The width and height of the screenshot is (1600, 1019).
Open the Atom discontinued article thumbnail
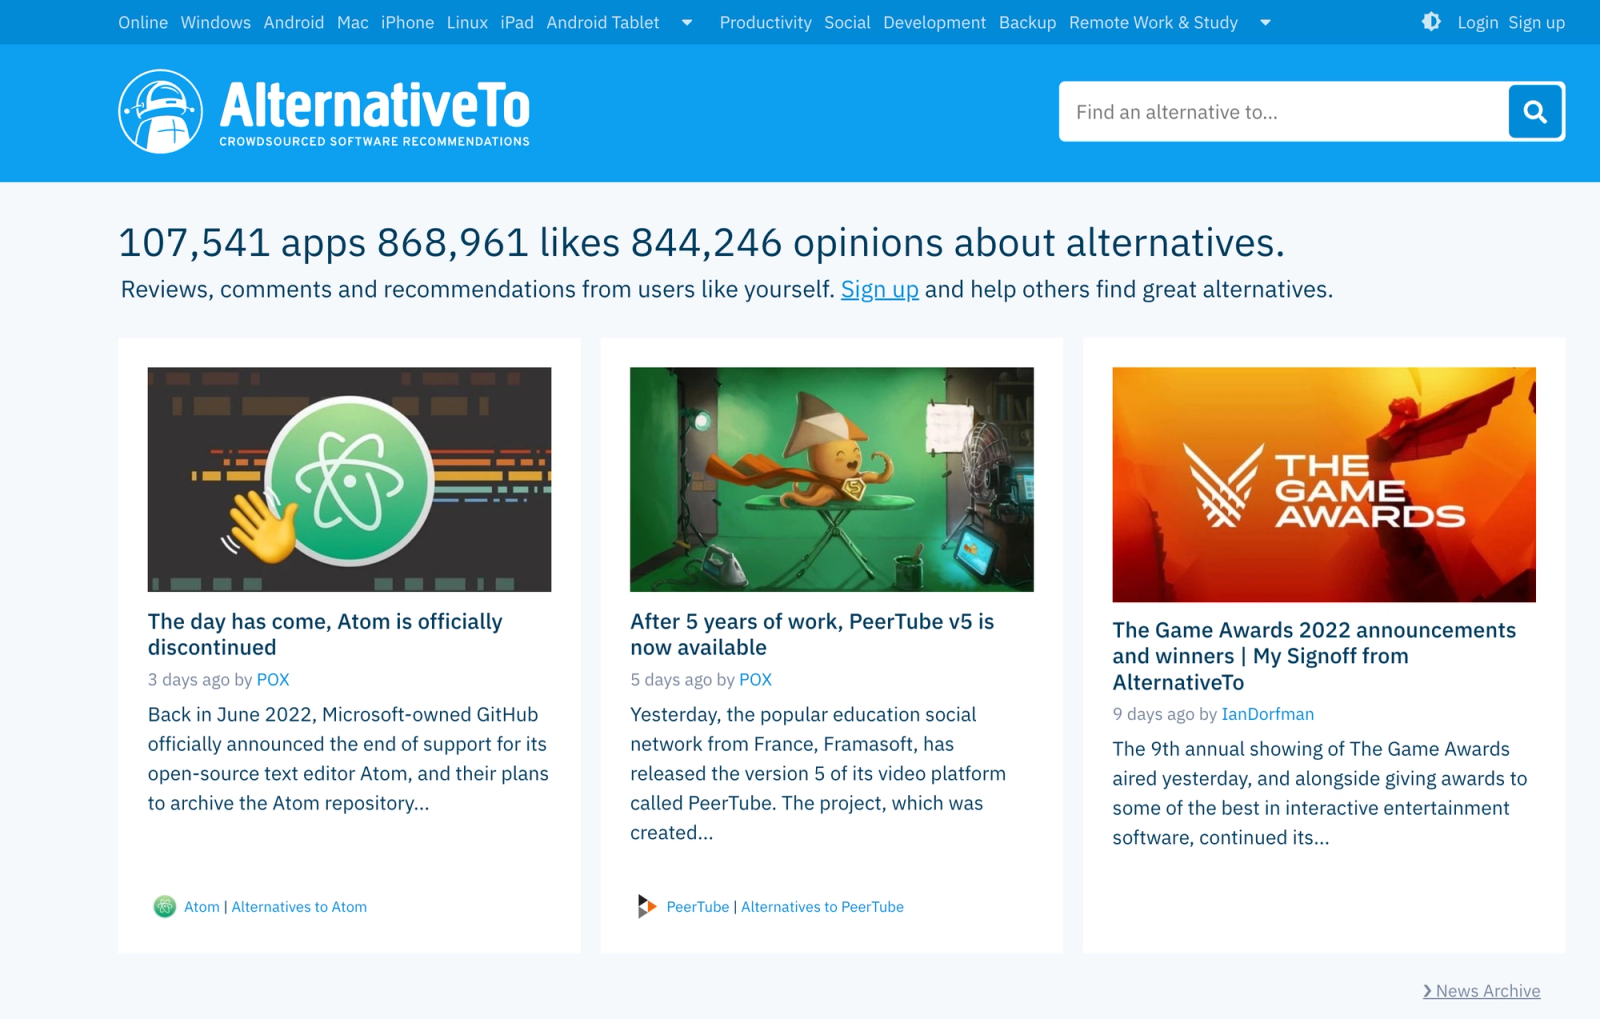pos(349,479)
